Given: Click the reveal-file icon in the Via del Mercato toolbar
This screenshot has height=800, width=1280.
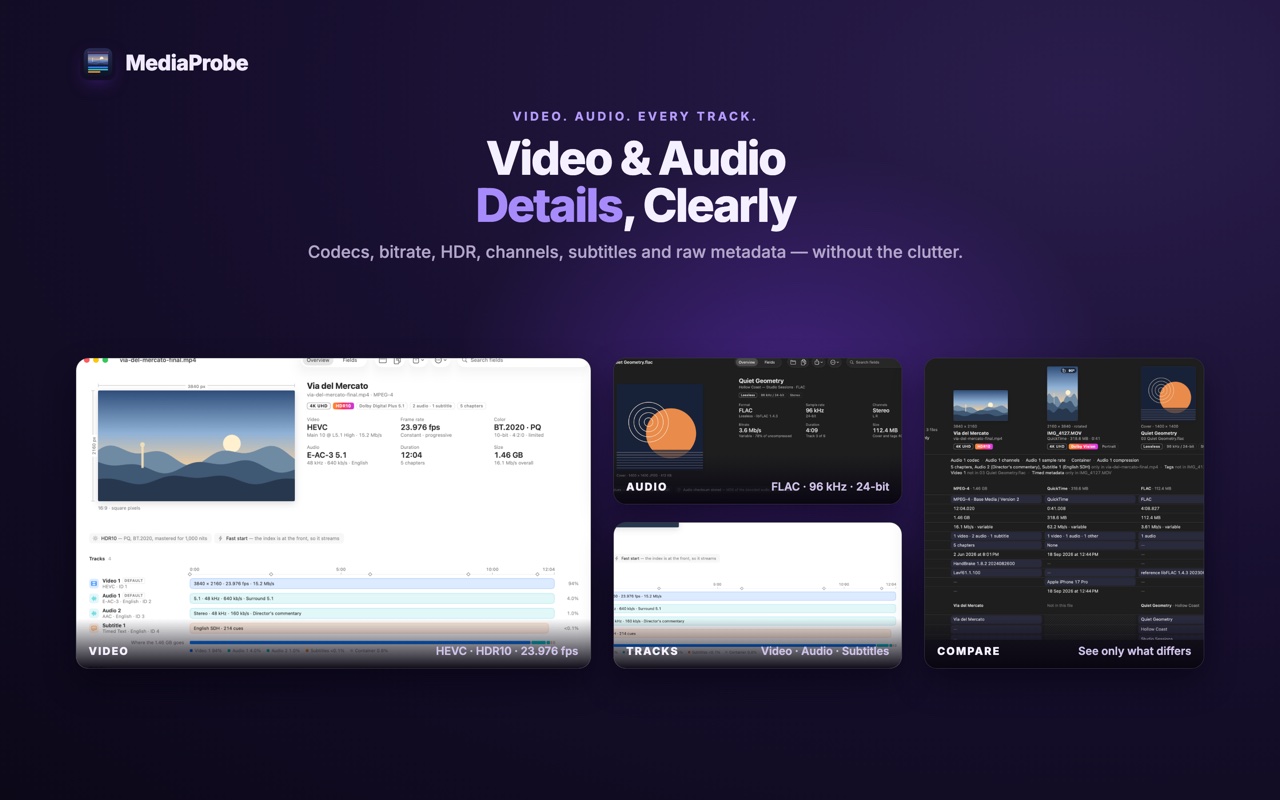Looking at the screenshot, I should tap(383, 360).
